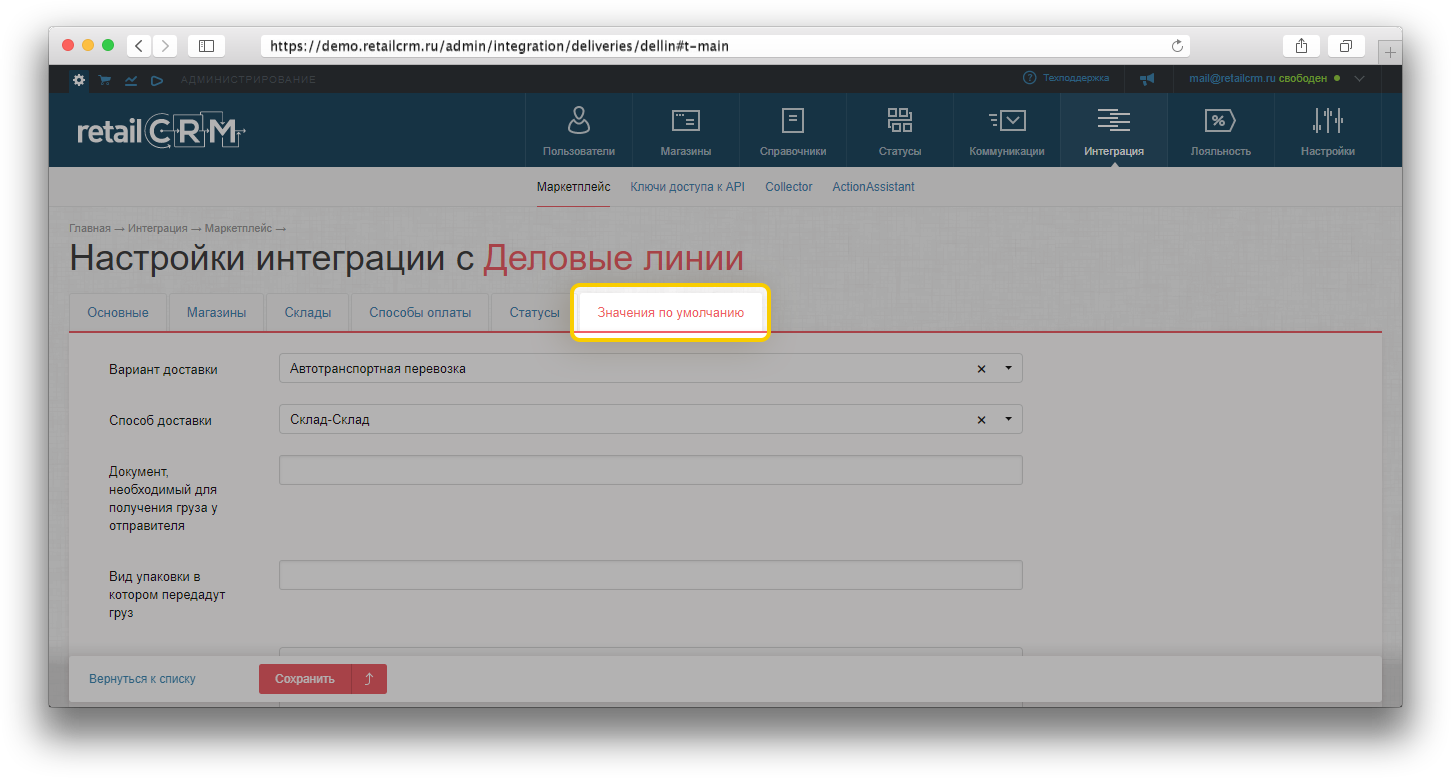The width and height of the screenshot is (1451, 778).
Task: Click the shopping cart icon in top bar
Action: tap(104, 79)
